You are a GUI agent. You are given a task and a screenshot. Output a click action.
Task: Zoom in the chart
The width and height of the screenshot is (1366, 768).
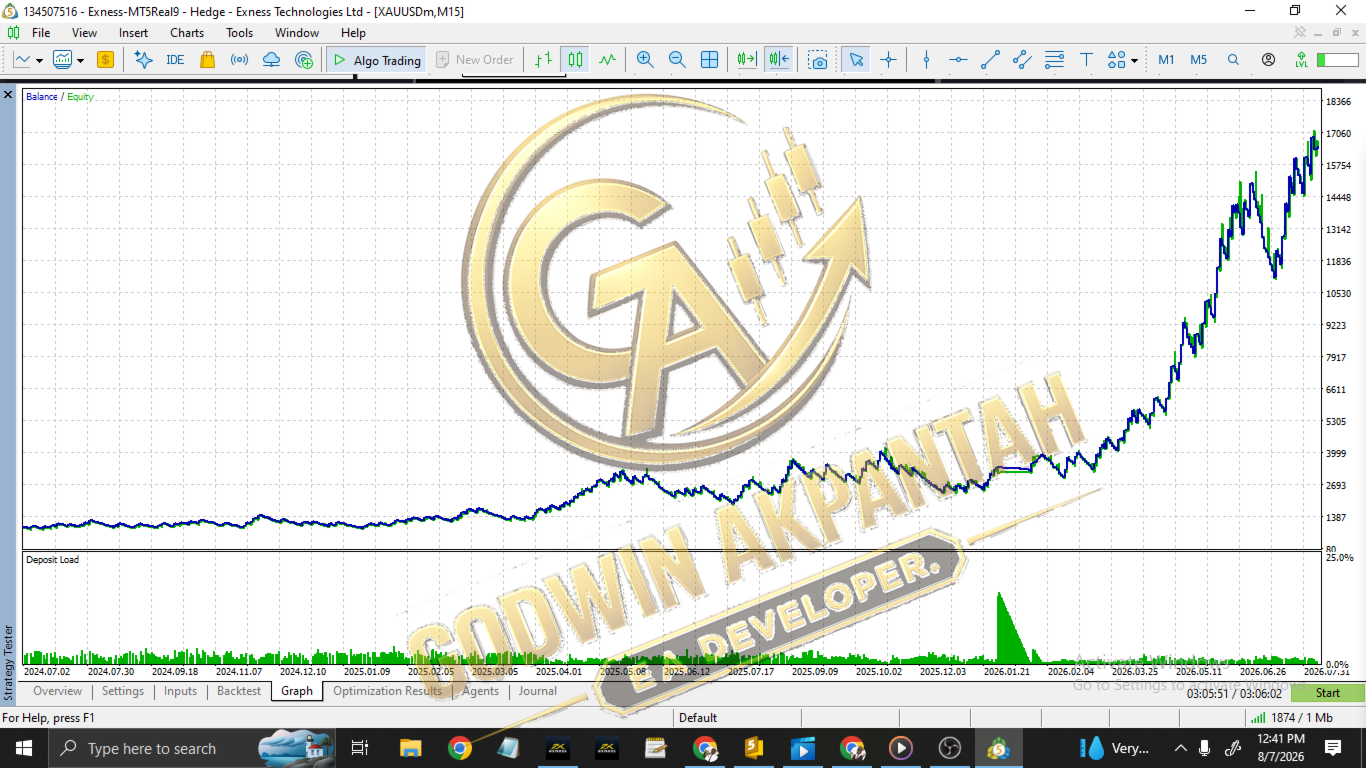pos(645,60)
